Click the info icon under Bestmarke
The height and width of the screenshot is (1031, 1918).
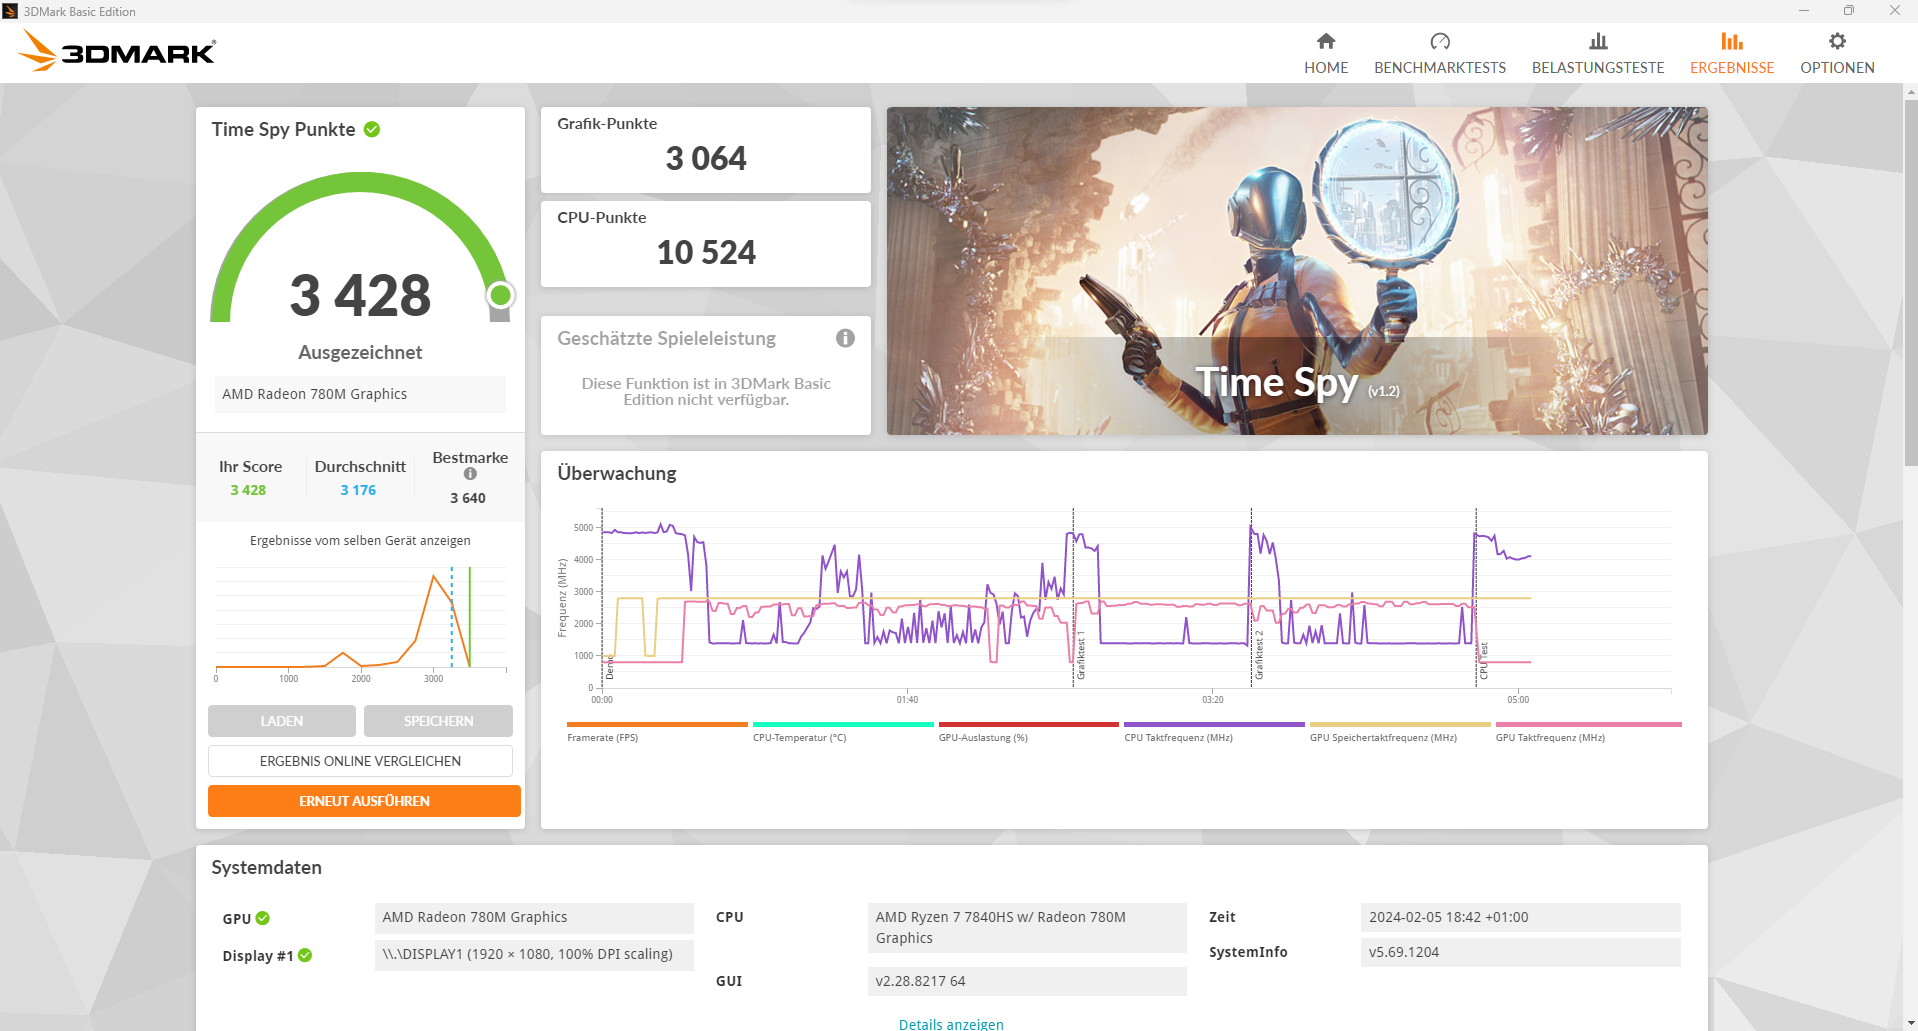pos(469,474)
